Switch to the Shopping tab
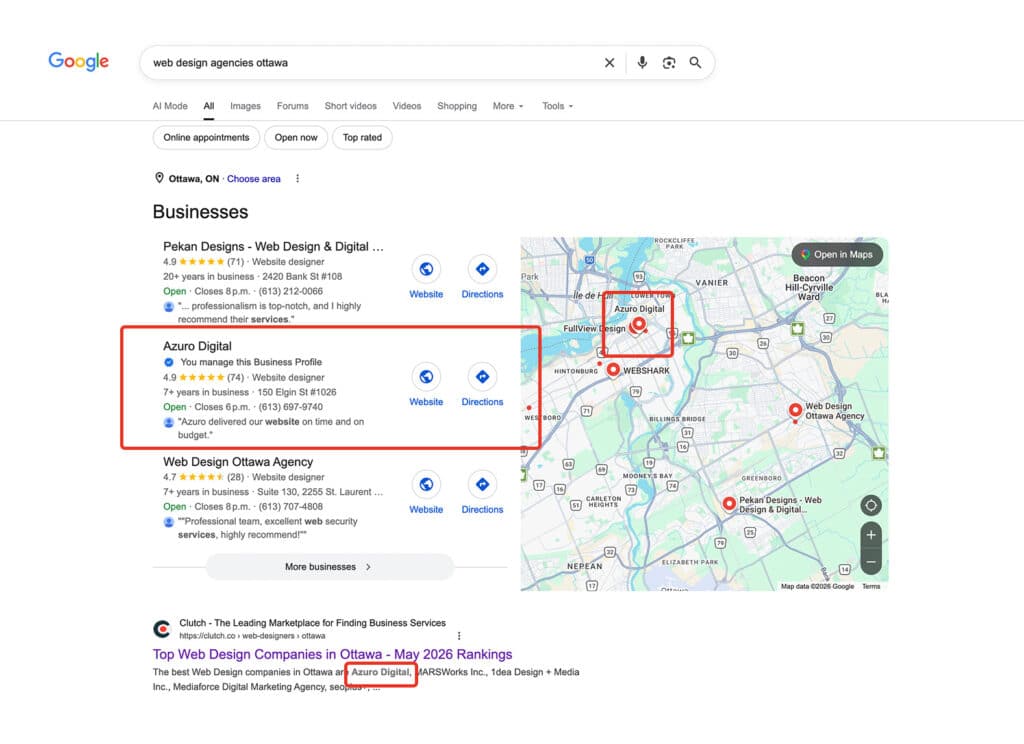 tap(457, 106)
